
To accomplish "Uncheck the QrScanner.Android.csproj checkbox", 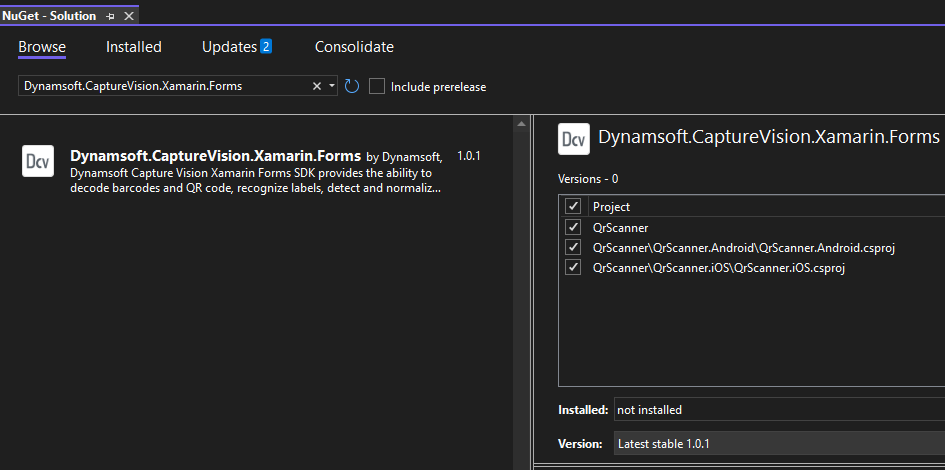I will (573, 247).
